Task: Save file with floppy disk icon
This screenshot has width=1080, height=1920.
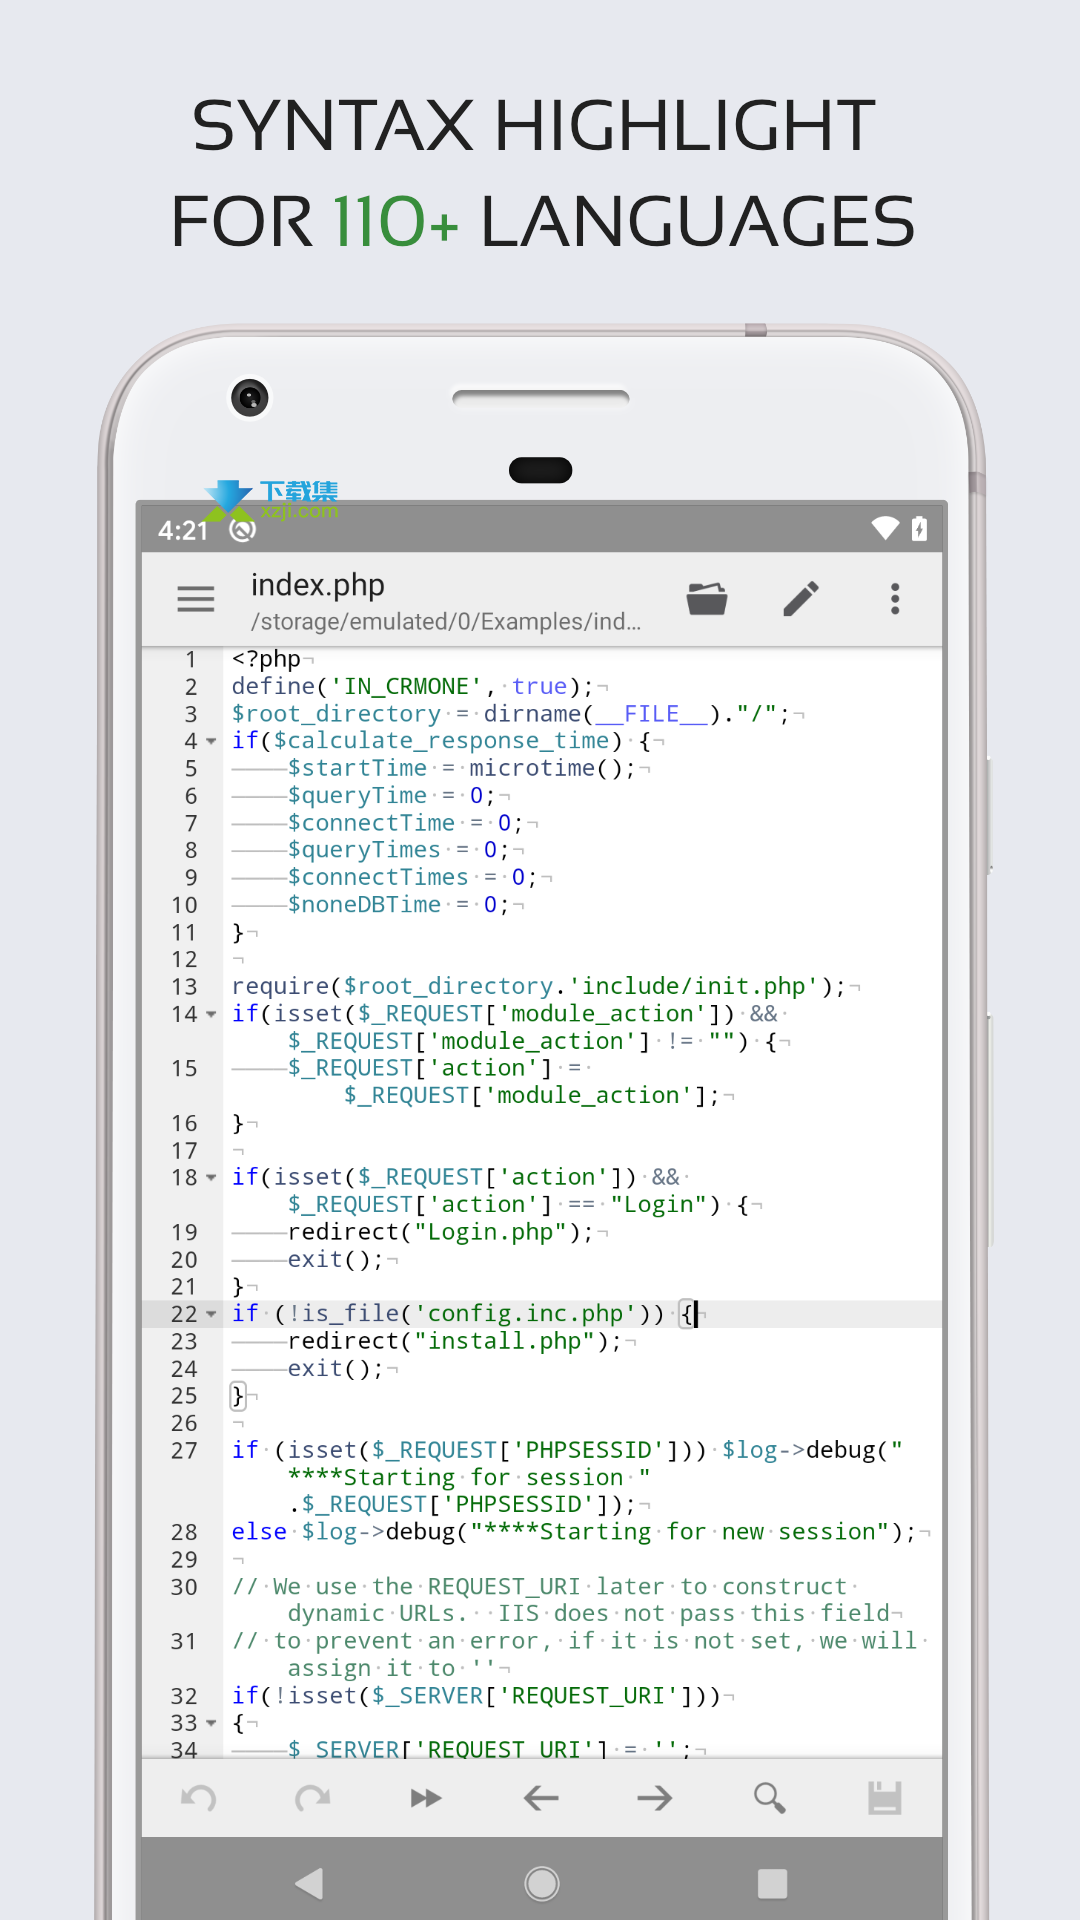Action: (885, 1798)
